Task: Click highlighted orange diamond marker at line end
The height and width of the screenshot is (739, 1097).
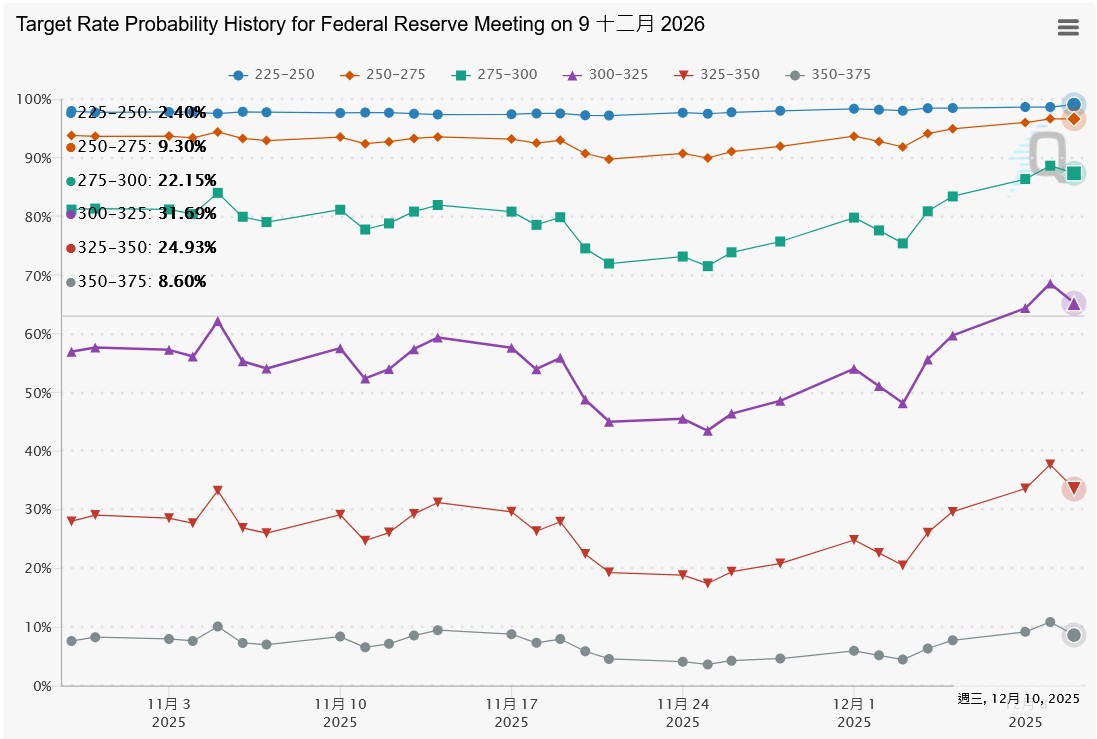Action: point(1073,119)
